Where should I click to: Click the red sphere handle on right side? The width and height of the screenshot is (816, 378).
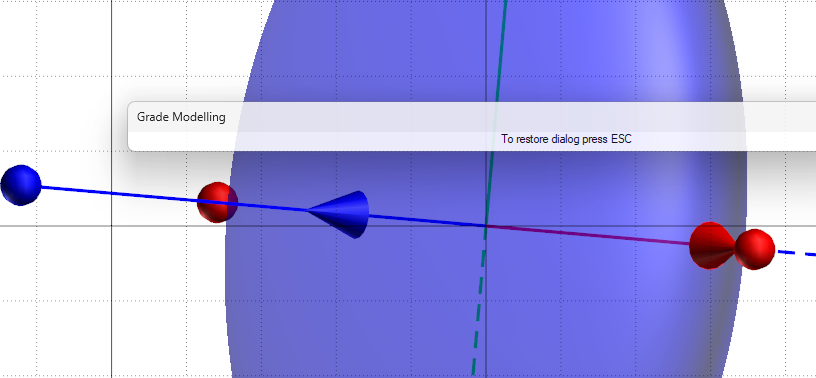pos(755,249)
